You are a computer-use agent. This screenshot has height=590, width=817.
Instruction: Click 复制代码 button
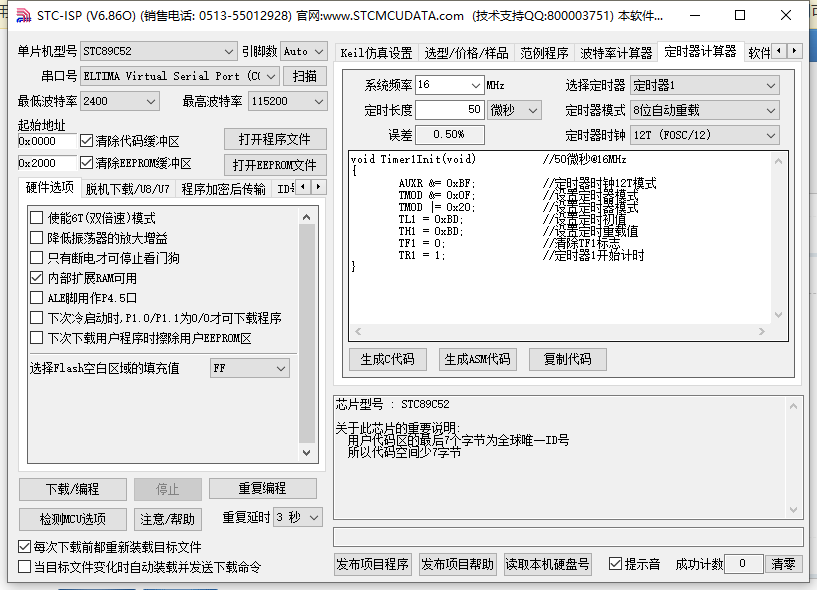[x=567, y=359]
